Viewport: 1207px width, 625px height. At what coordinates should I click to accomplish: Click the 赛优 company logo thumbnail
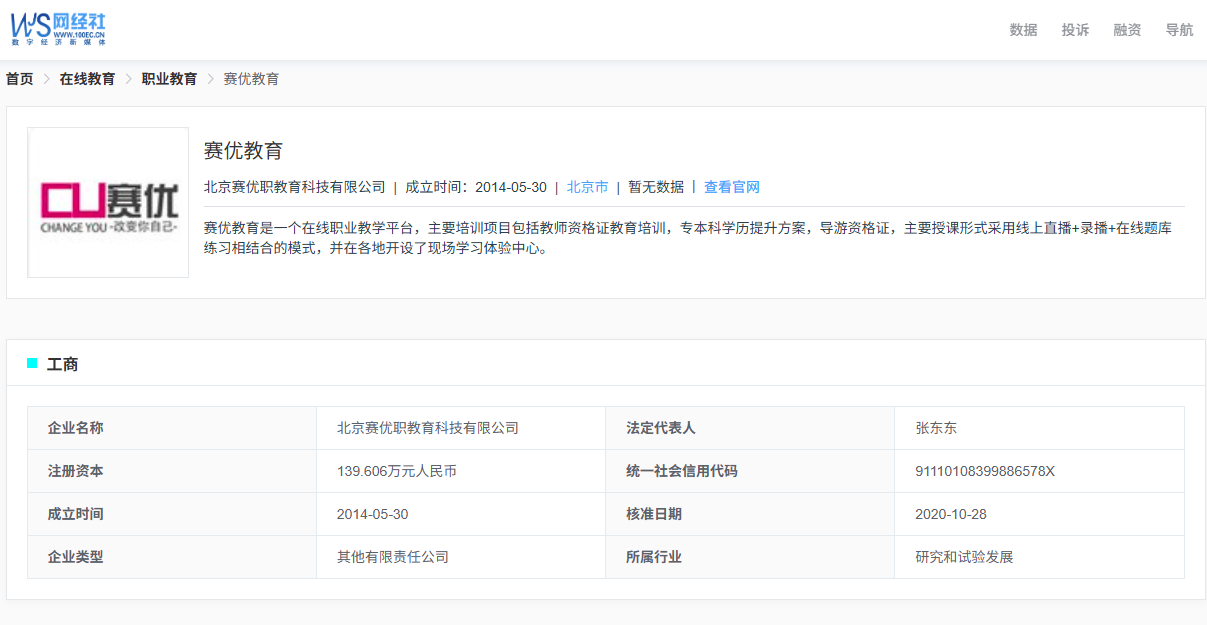point(108,202)
